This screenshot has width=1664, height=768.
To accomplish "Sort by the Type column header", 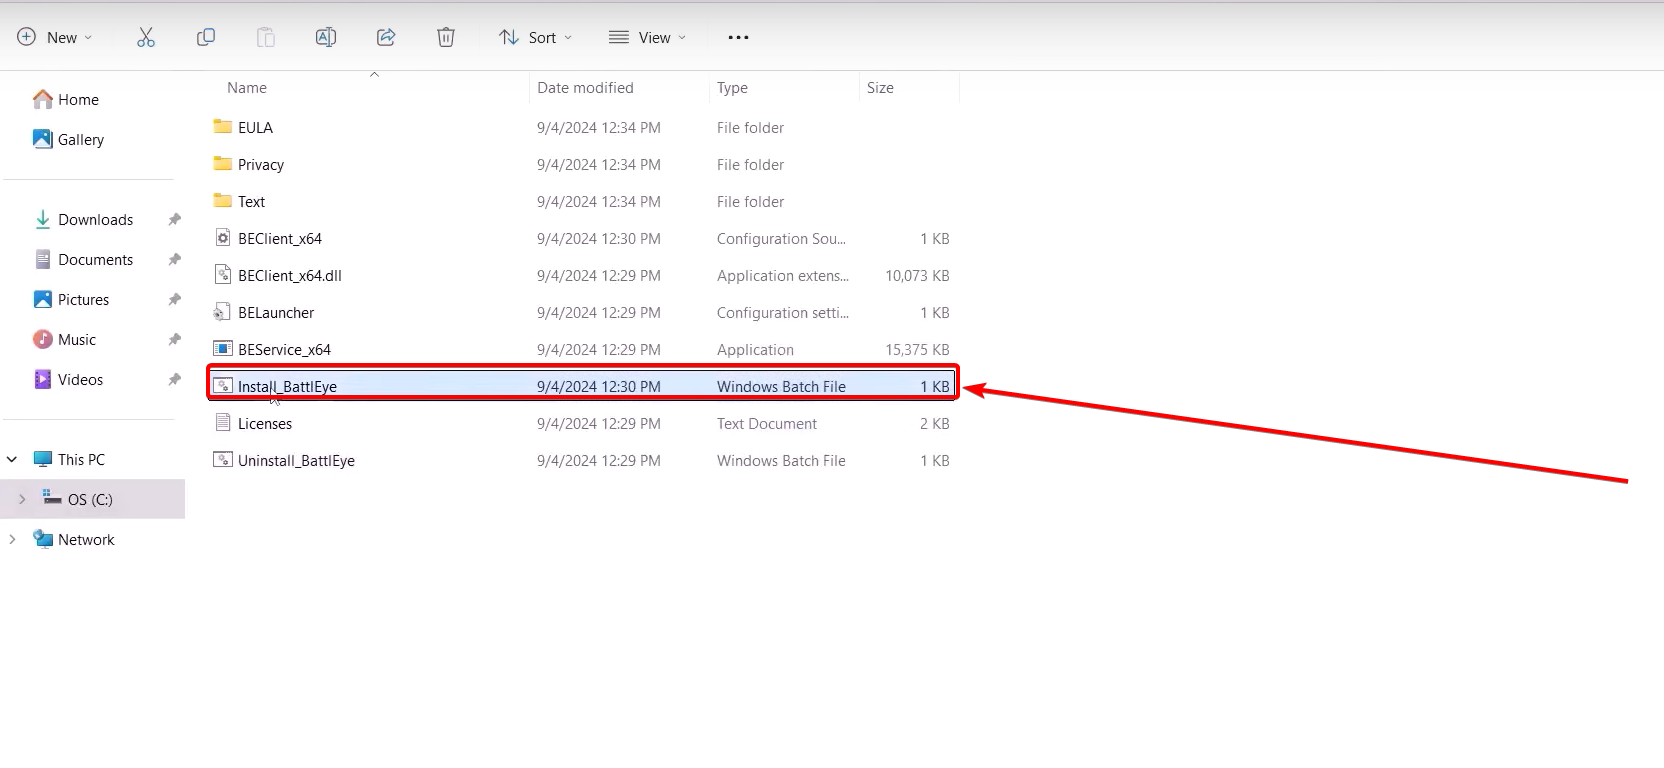I will (x=732, y=88).
